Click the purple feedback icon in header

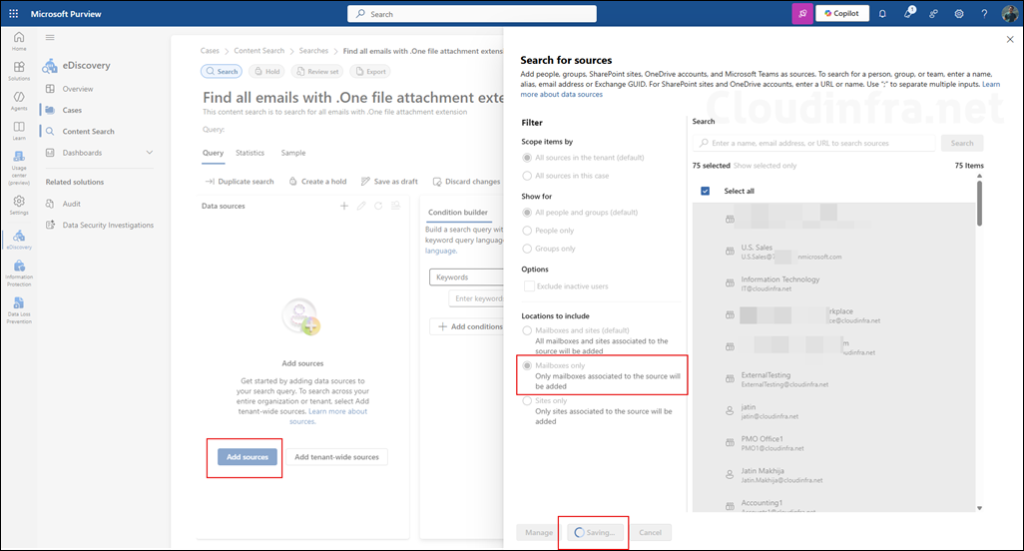[x=802, y=13]
